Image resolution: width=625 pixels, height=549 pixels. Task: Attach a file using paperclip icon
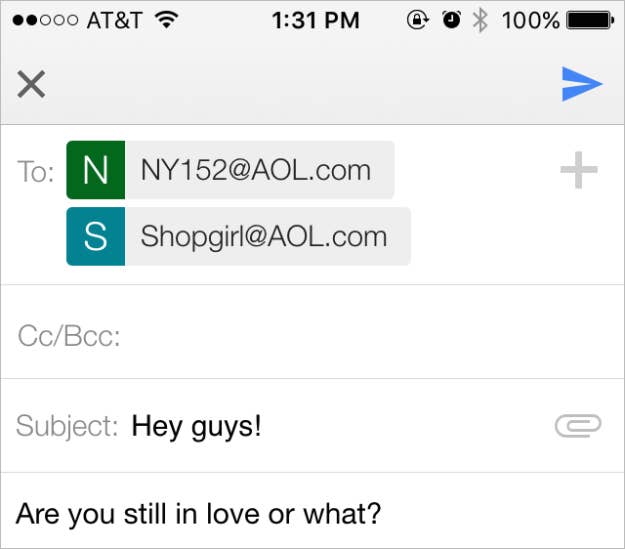(x=578, y=426)
